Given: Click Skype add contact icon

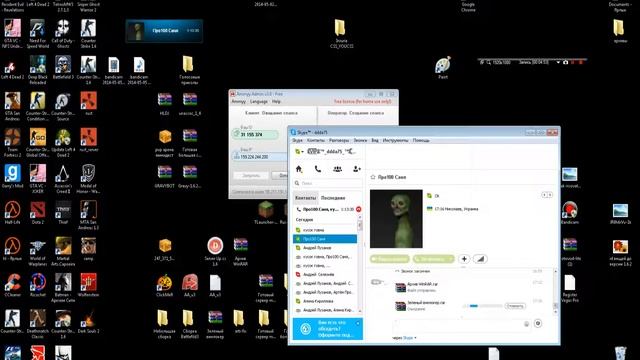Looking at the screenshot, I should pyautogui.click(x=357, y=169).
